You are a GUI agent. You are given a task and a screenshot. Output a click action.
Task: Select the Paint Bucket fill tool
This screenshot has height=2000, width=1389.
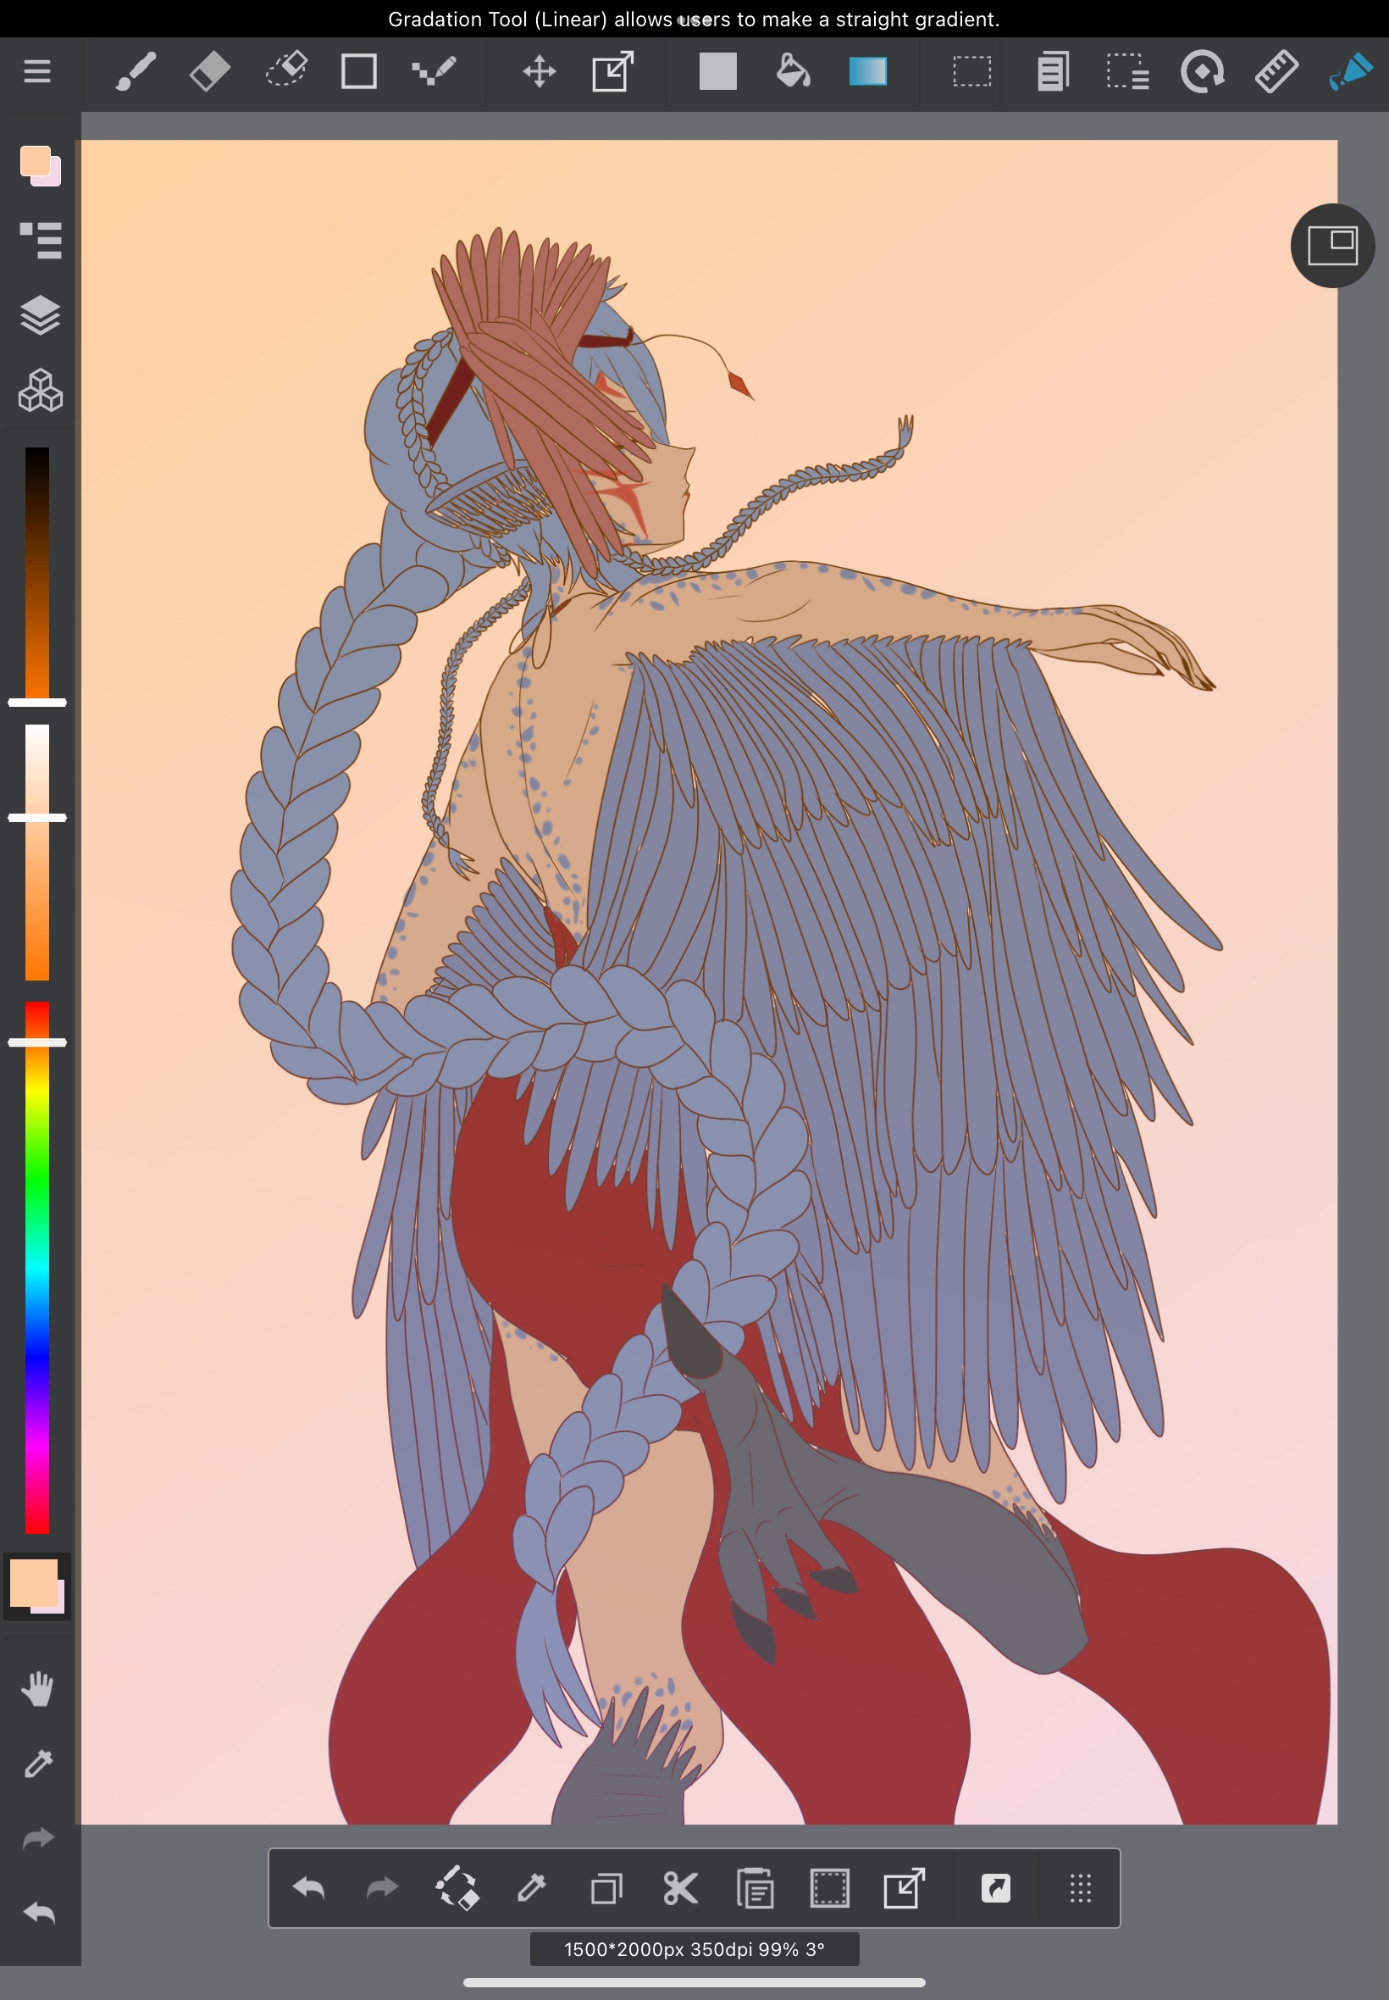click(x=793, y=72)
